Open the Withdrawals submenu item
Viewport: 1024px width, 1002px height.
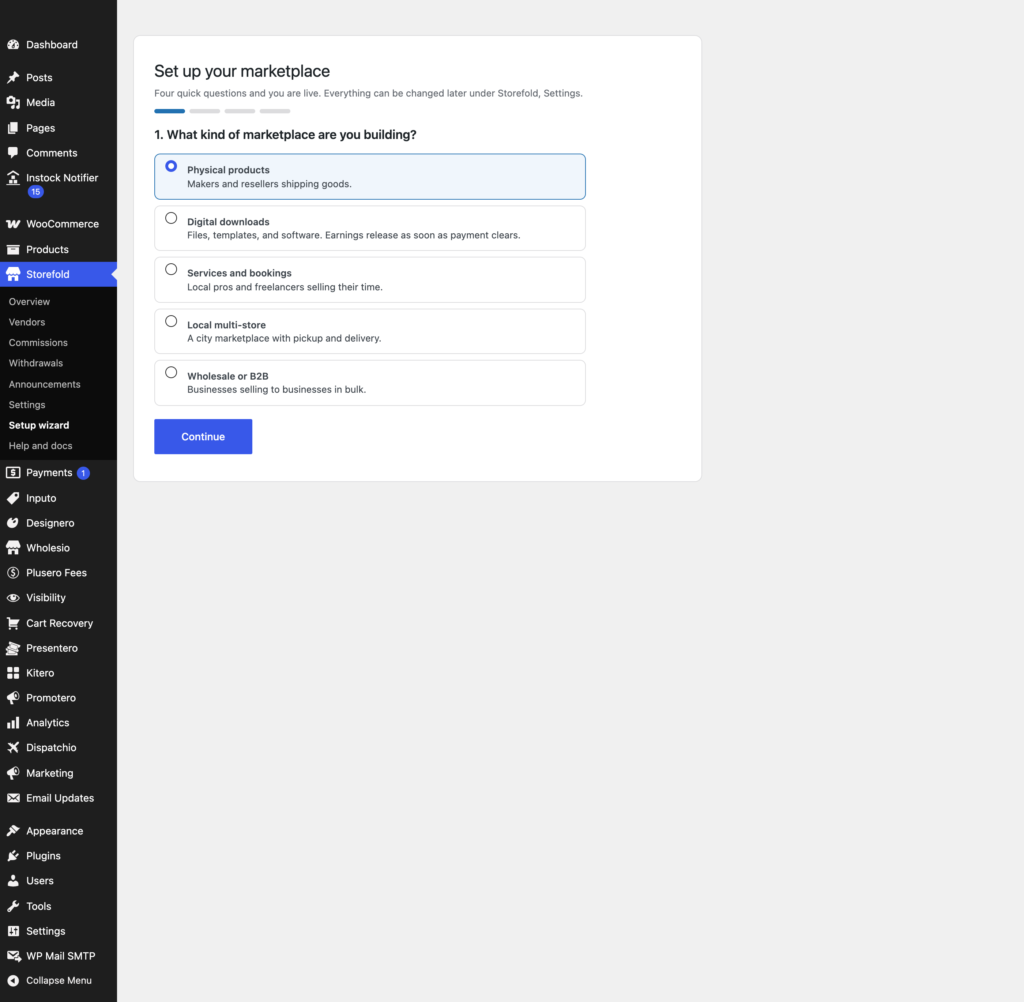36,363
